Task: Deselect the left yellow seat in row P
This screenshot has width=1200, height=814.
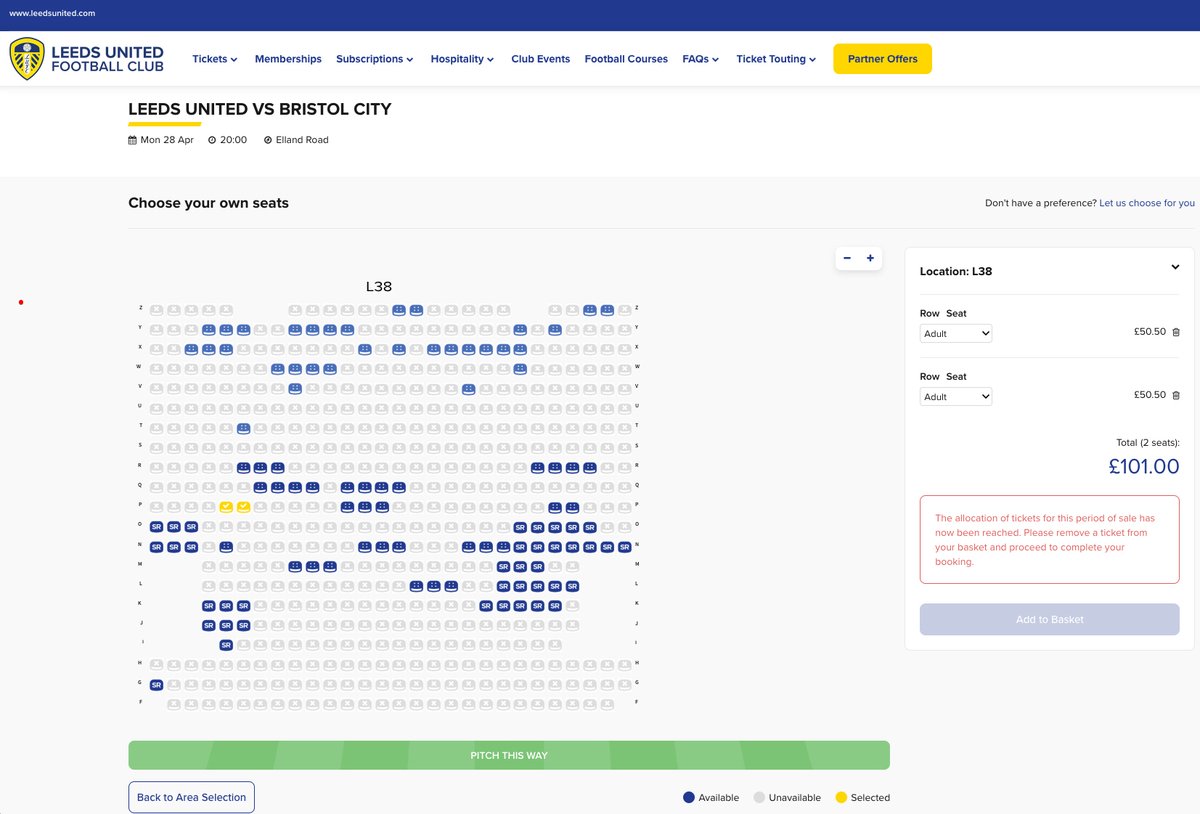Action: [x=226, y=507]
